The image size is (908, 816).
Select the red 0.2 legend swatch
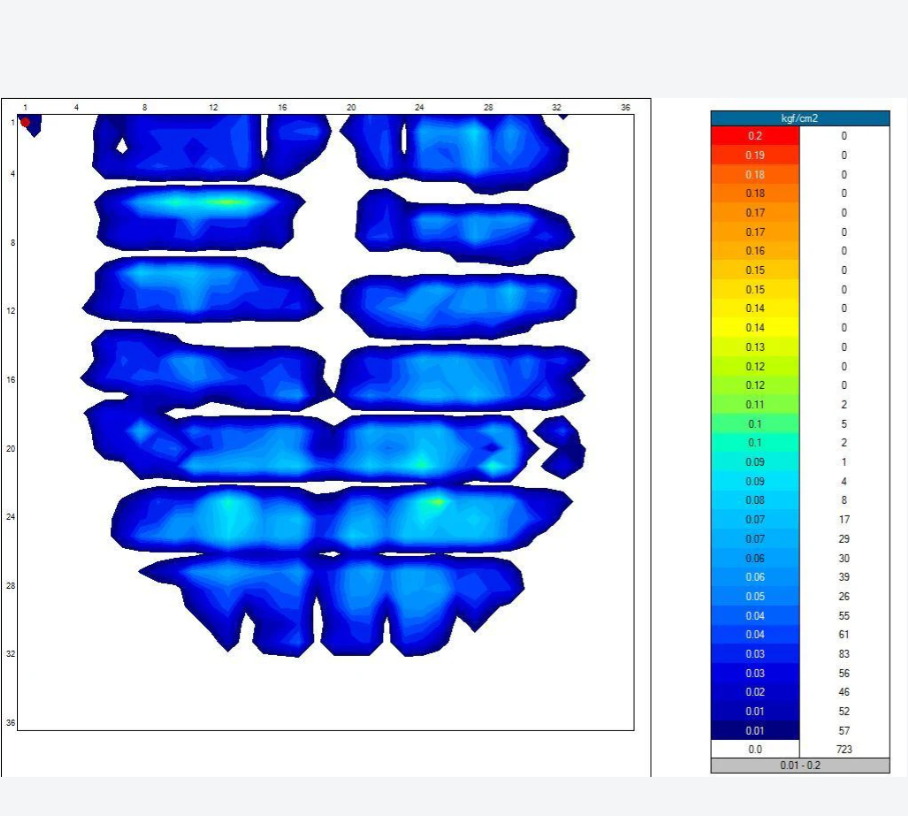(755, 136)
